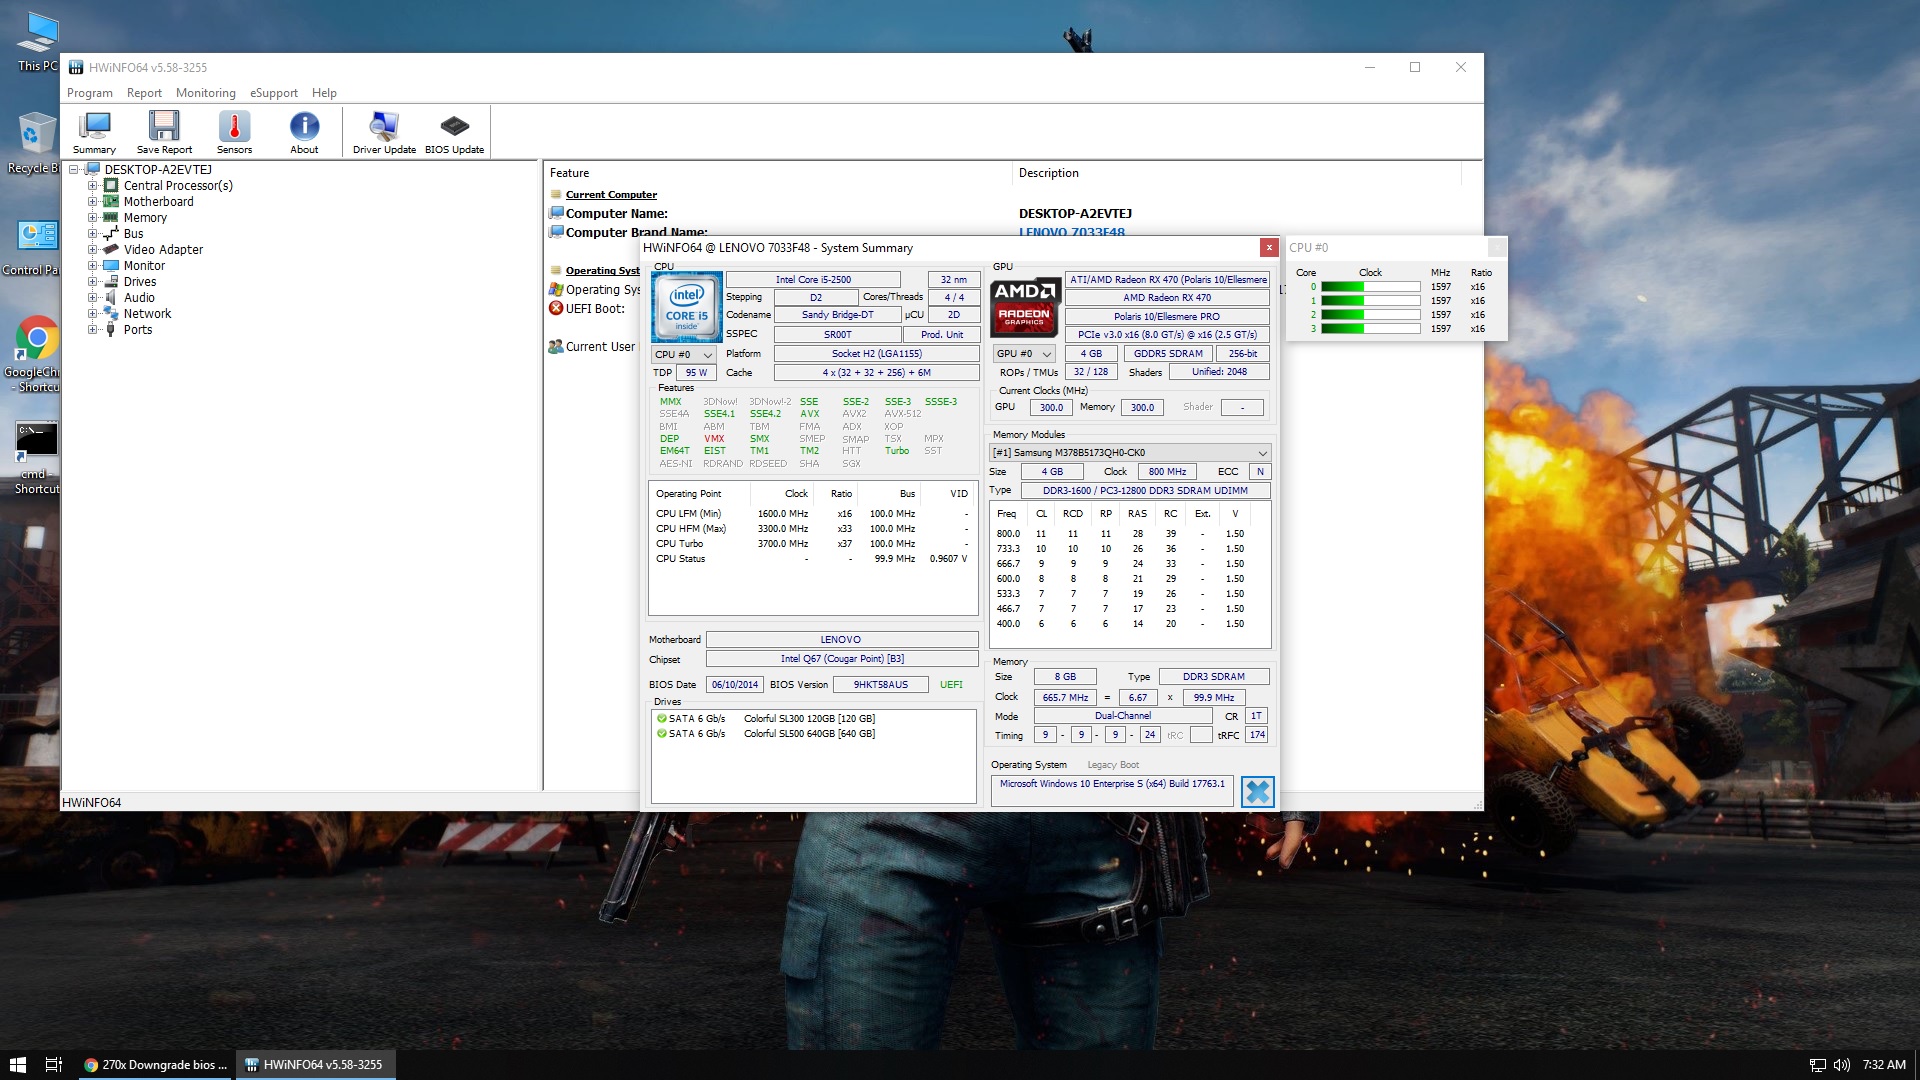Select the Central Processor(s) tree icon

click(111, 186)
